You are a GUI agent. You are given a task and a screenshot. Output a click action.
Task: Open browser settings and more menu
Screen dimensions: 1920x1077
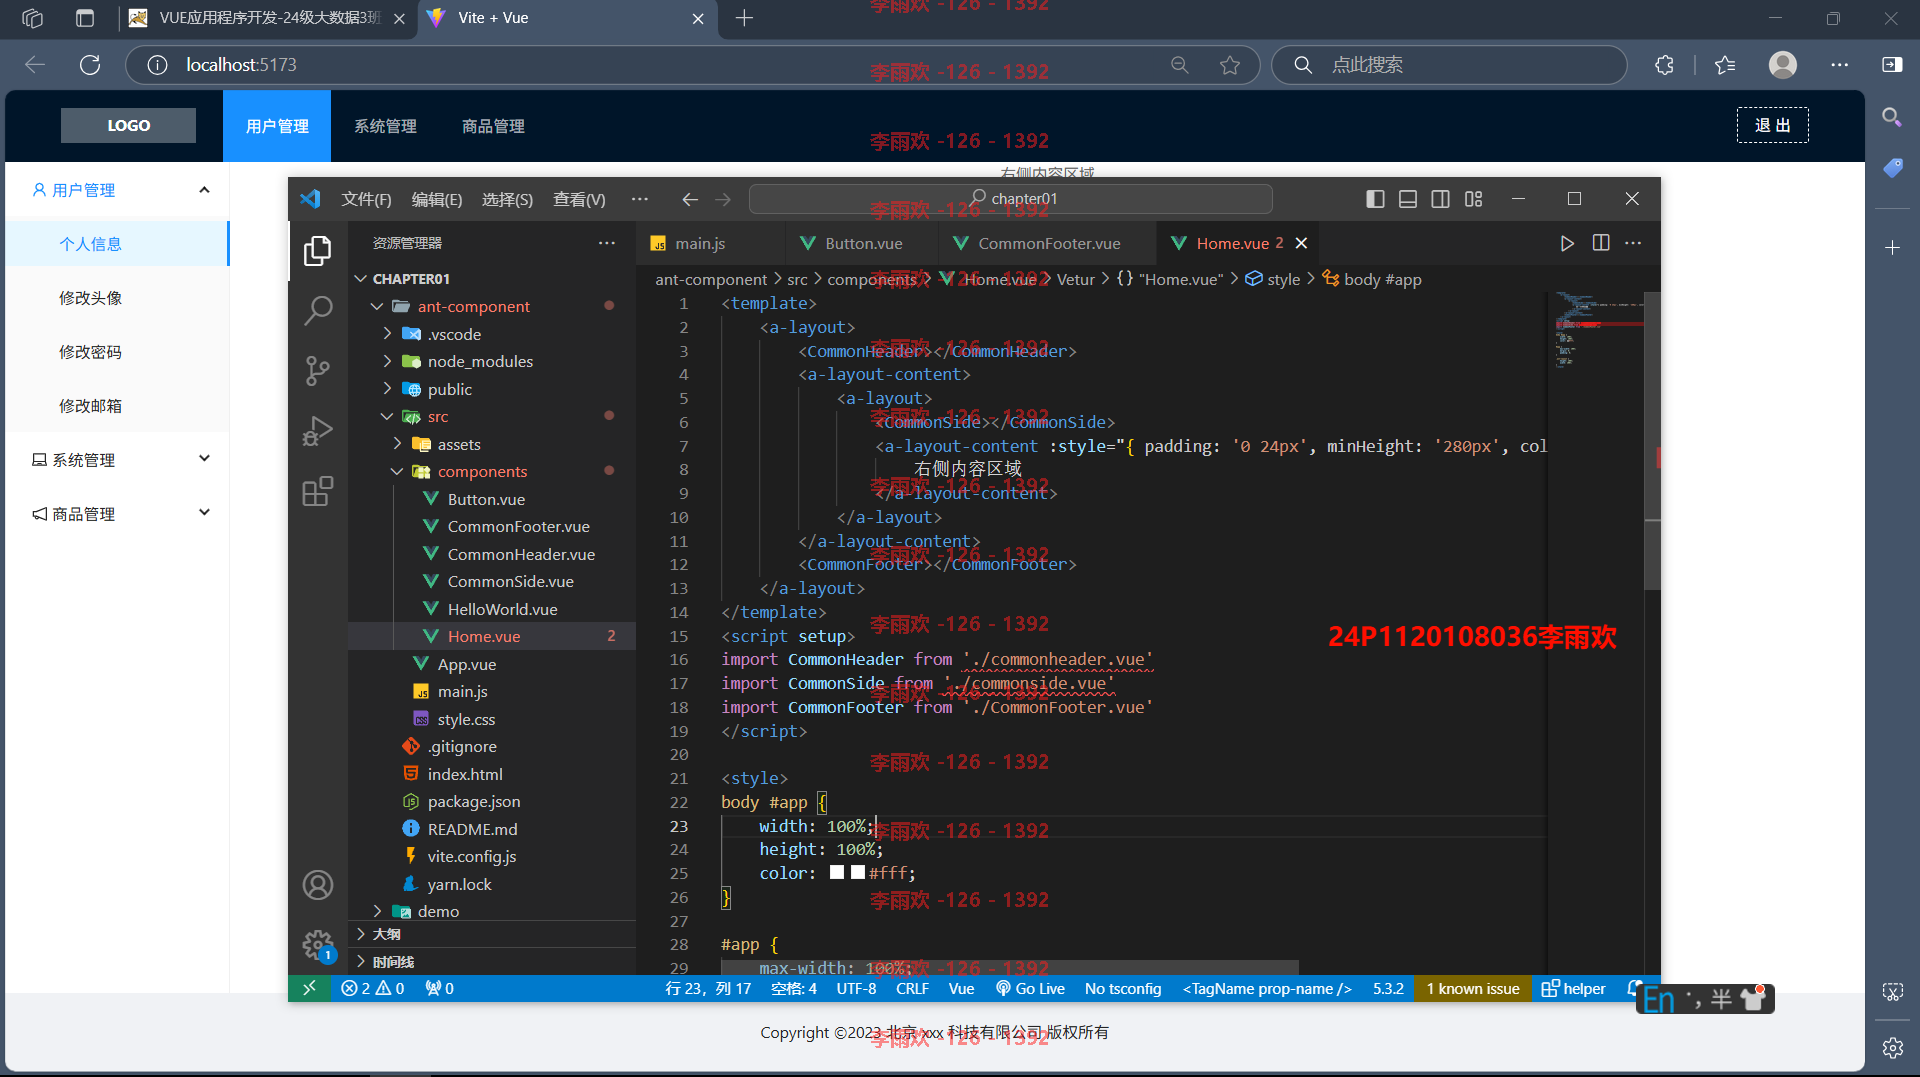tap(1840, 65)
